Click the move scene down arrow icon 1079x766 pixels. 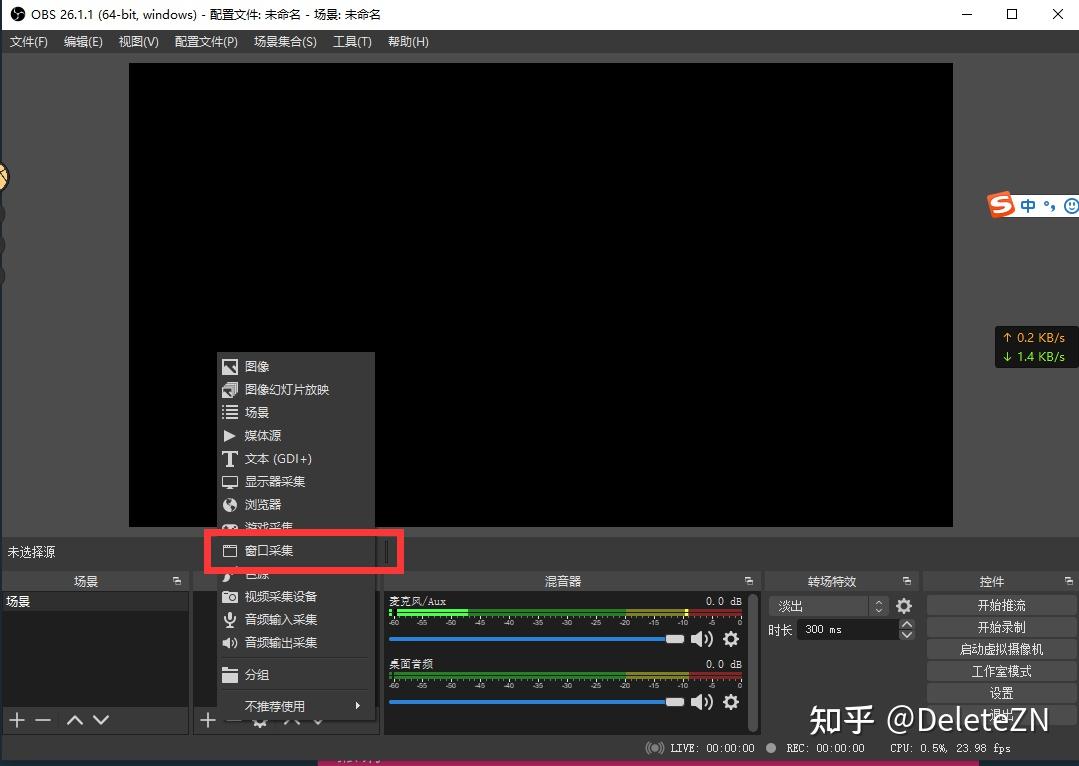coord(99,720)
